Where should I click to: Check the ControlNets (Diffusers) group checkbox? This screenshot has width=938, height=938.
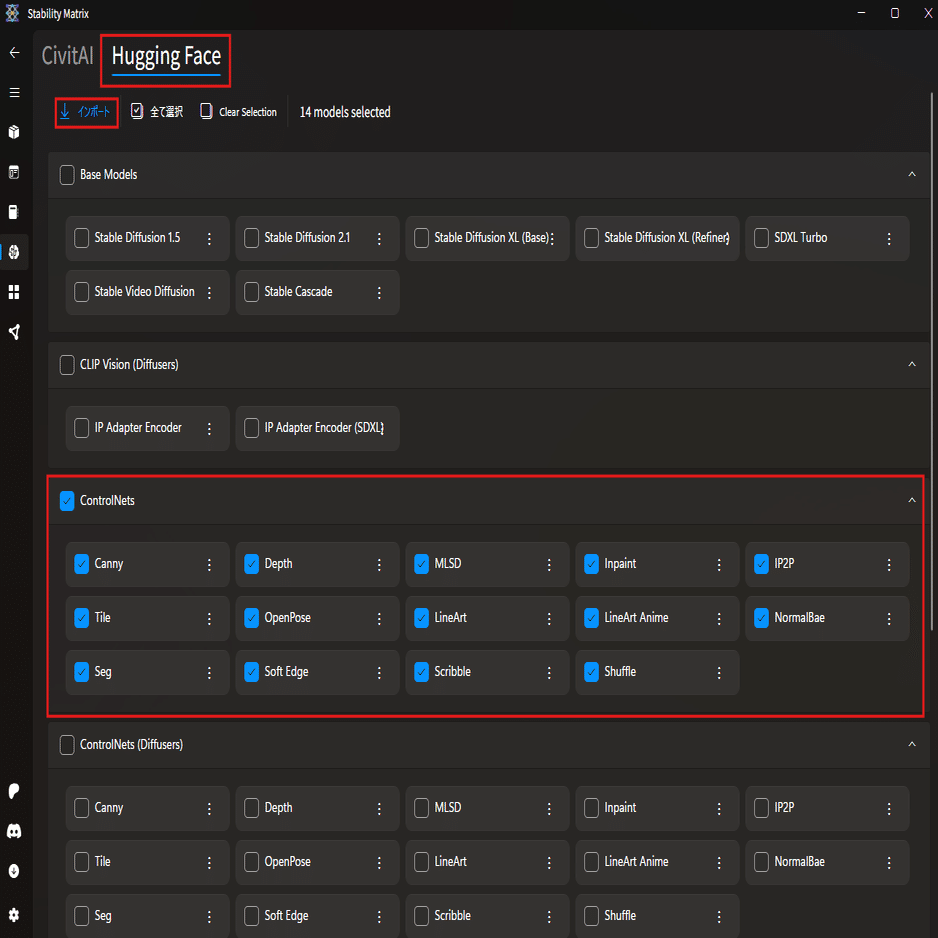click(67, 744)
